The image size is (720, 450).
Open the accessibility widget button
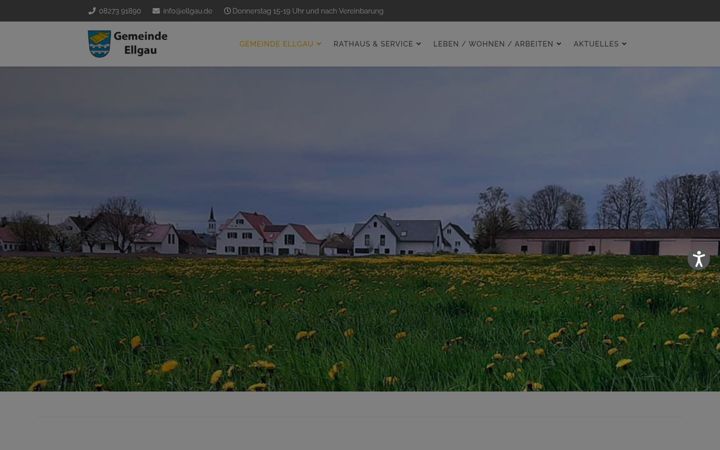[x=698, y=259]
